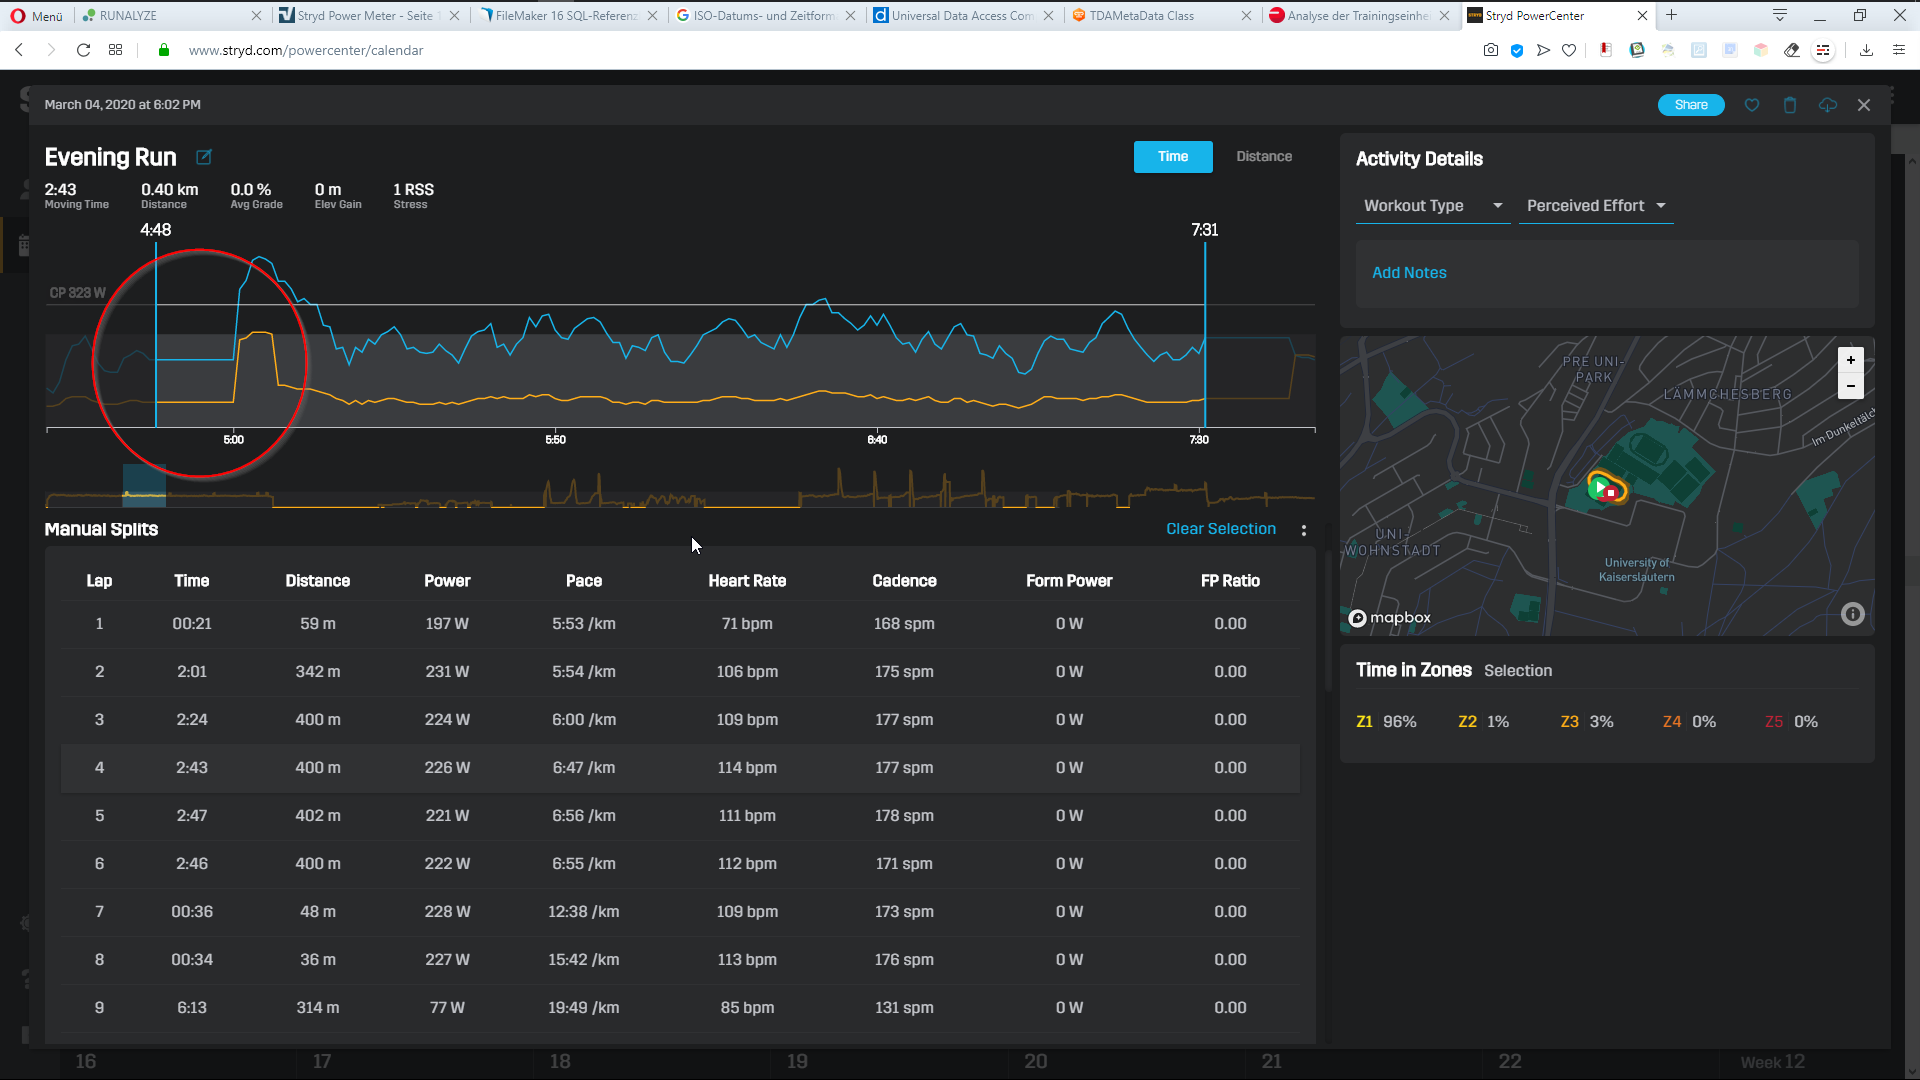This screenshot has width=1920, height=1080.
Task: Open map info attribution icon
Action: pos(1852,614)
